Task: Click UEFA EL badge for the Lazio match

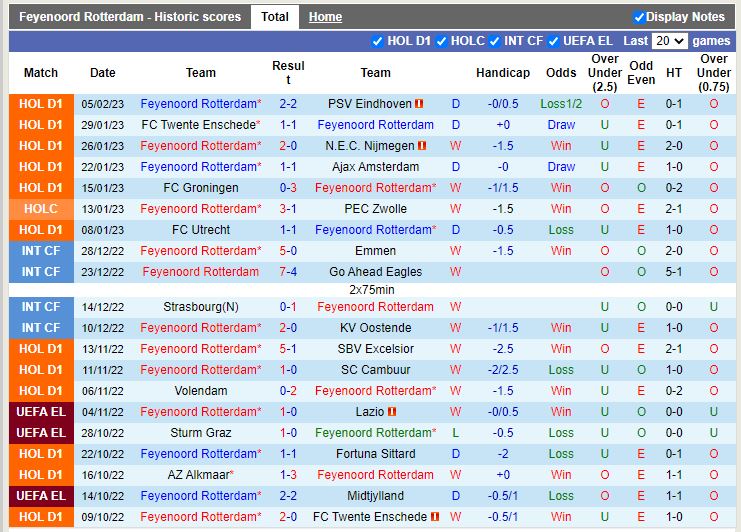Action: click(x=41, y=412)
